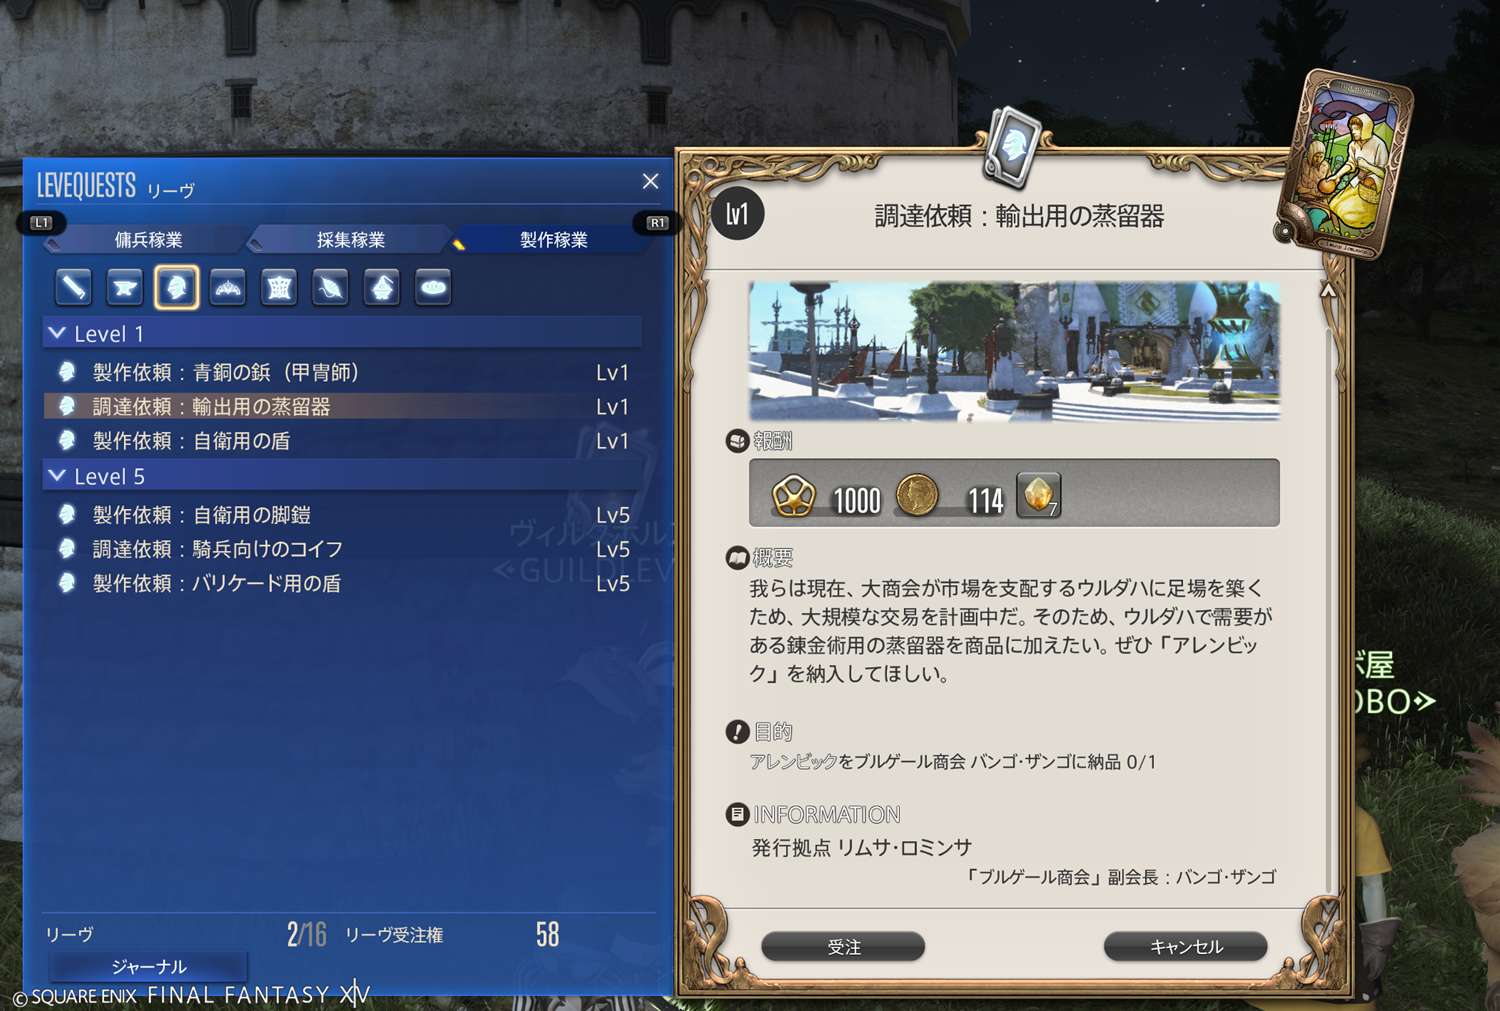Select the Armorer helmet class icon
The height and width of the screenshot is (1011, 1500).
click(x=177, y=288)
